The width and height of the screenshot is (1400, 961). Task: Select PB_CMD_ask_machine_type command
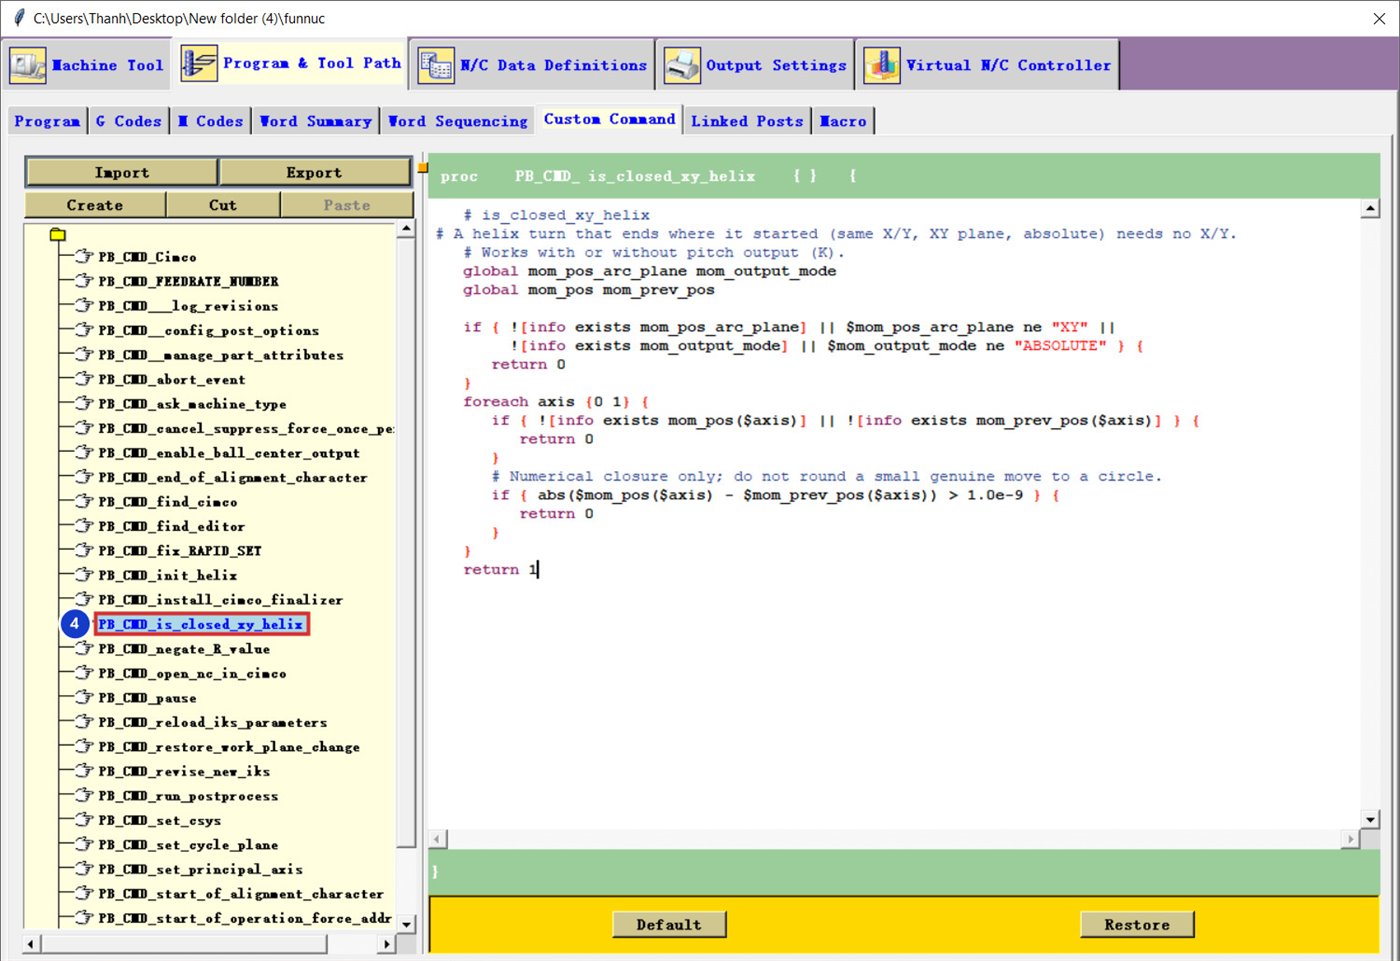click(x=192, y=404)
